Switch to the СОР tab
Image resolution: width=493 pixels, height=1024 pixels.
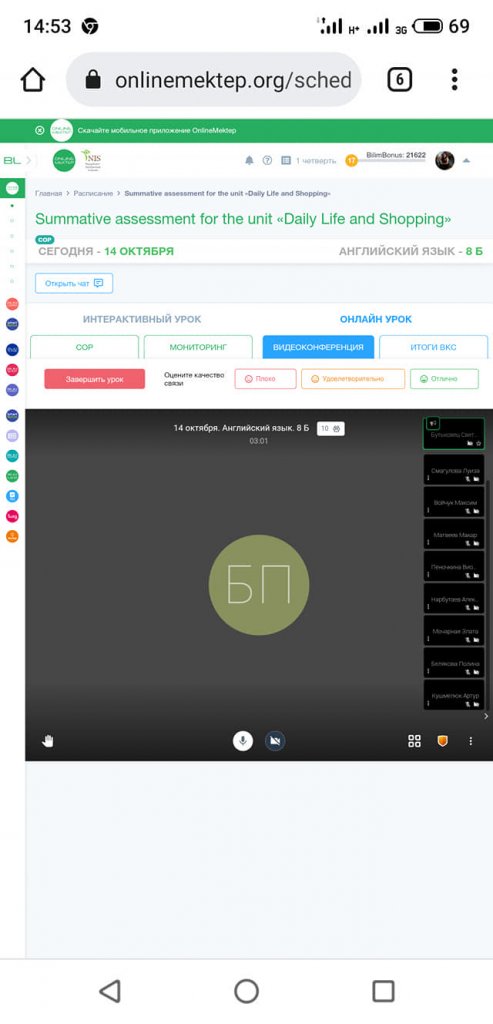click(x=85, y=347)
